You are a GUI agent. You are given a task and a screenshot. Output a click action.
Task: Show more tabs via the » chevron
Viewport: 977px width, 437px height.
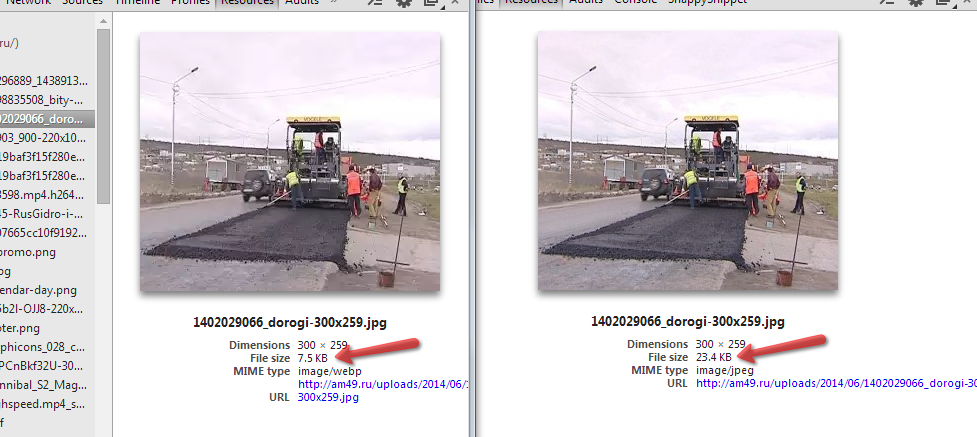[x=332, y=3]
